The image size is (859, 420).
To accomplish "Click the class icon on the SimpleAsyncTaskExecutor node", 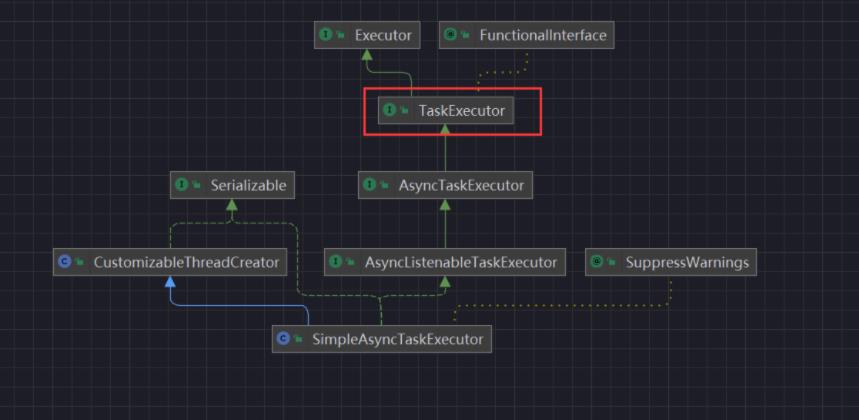I will click(x=284, y=339).
